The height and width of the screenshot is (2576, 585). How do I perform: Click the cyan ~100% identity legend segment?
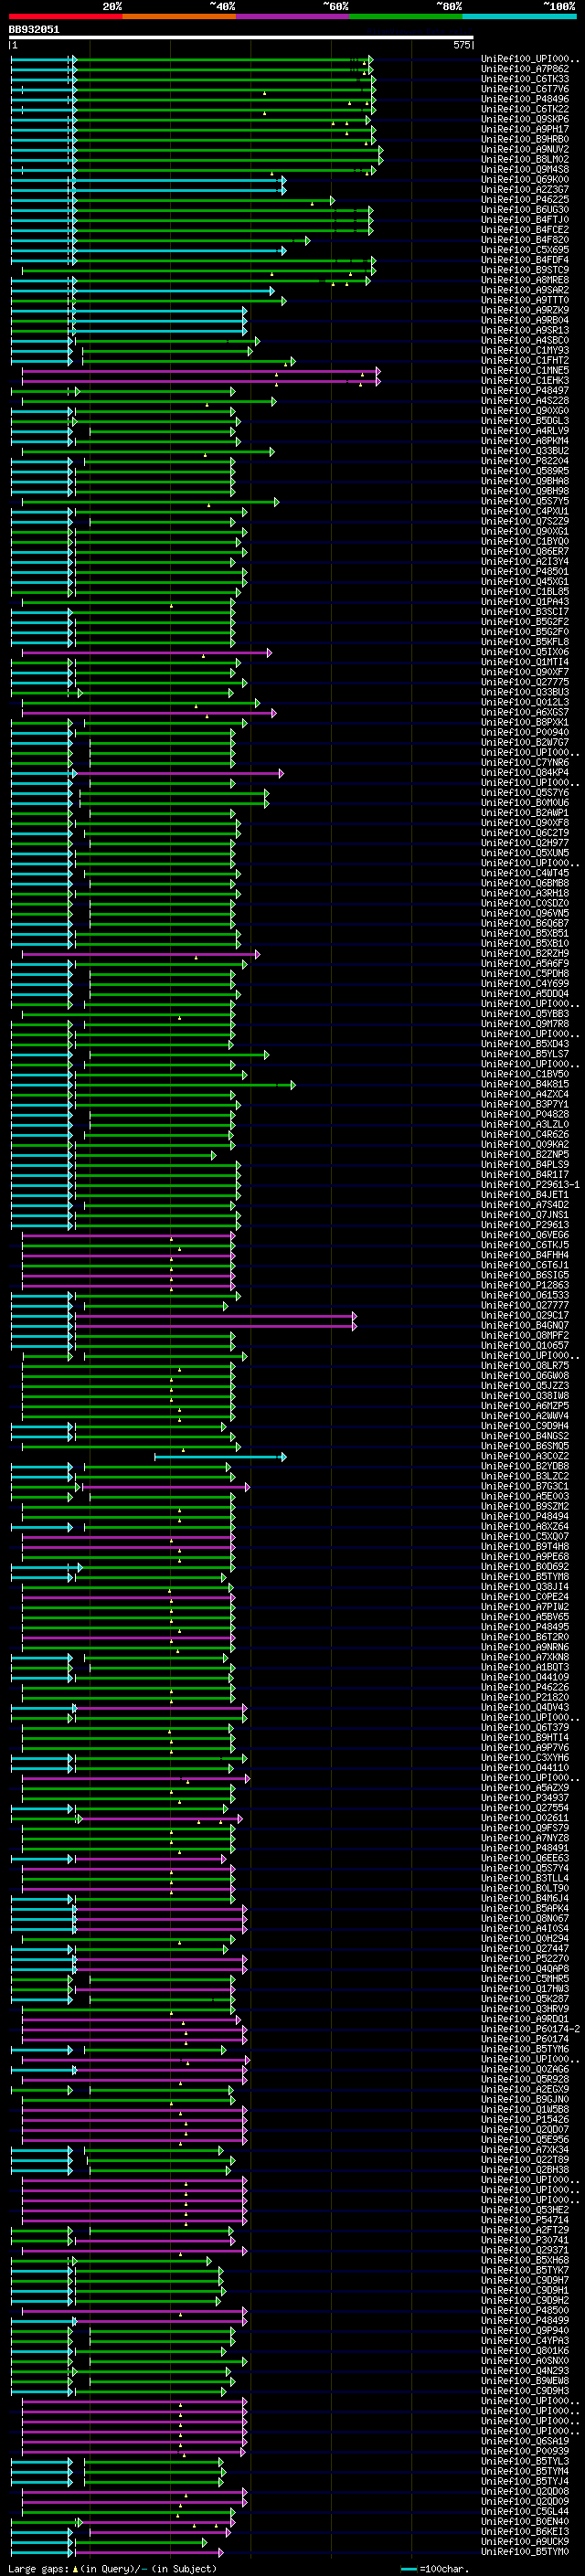519,16
